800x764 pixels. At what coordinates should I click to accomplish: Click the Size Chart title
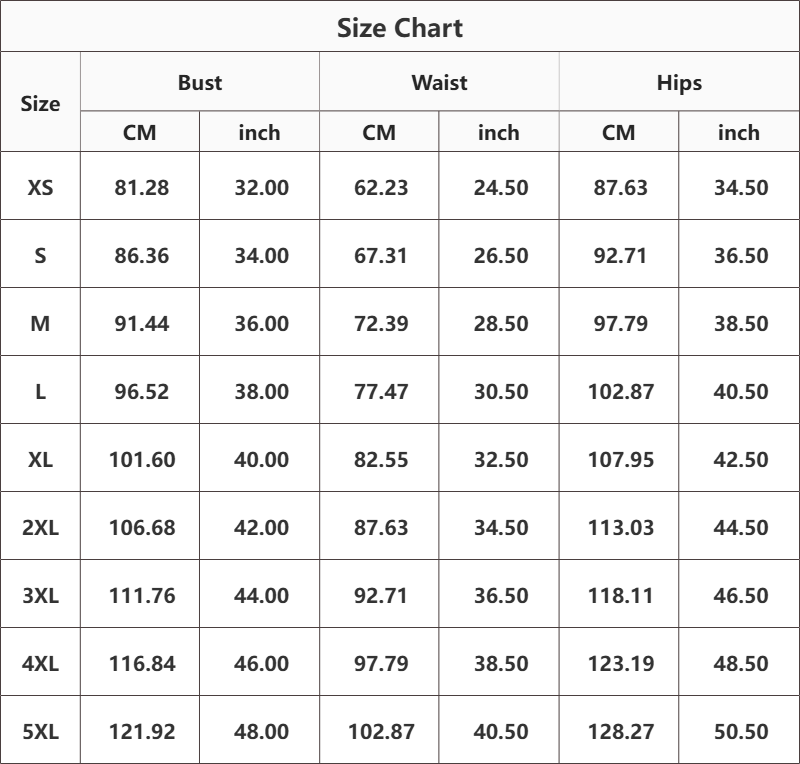(400, 28)
